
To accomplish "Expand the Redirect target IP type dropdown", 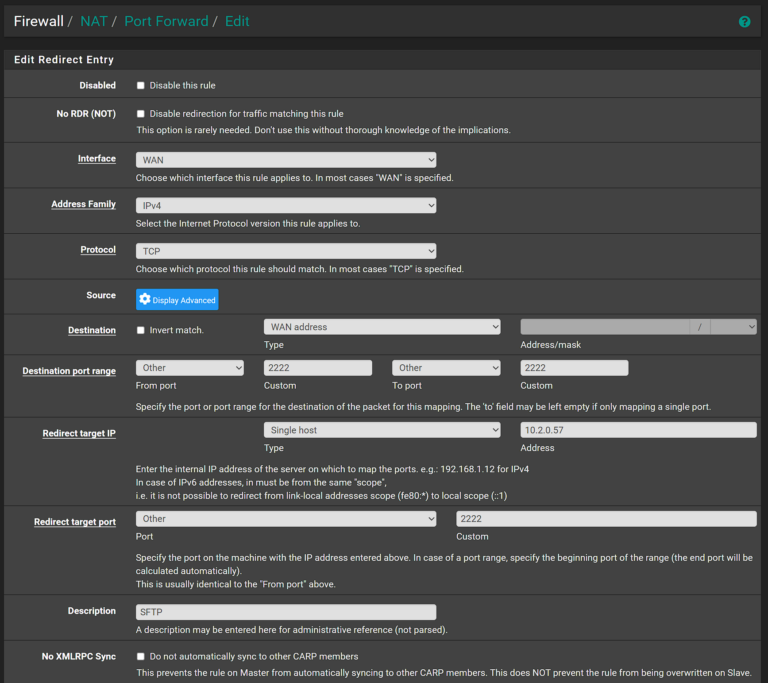I will [x=382, y=430].
